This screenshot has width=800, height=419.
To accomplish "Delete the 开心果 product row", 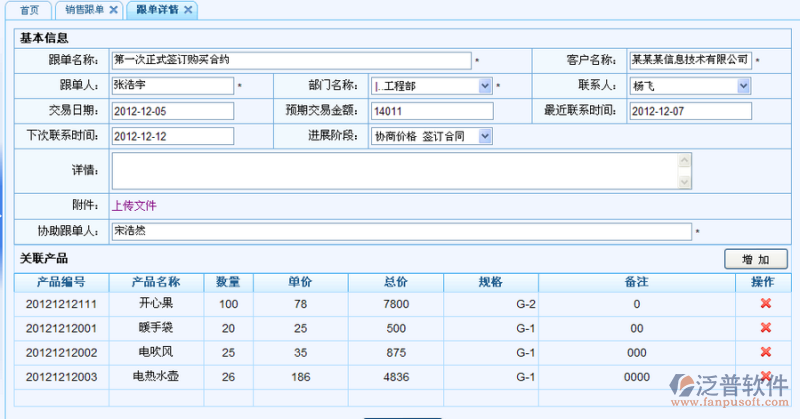I will click(765, 304).
